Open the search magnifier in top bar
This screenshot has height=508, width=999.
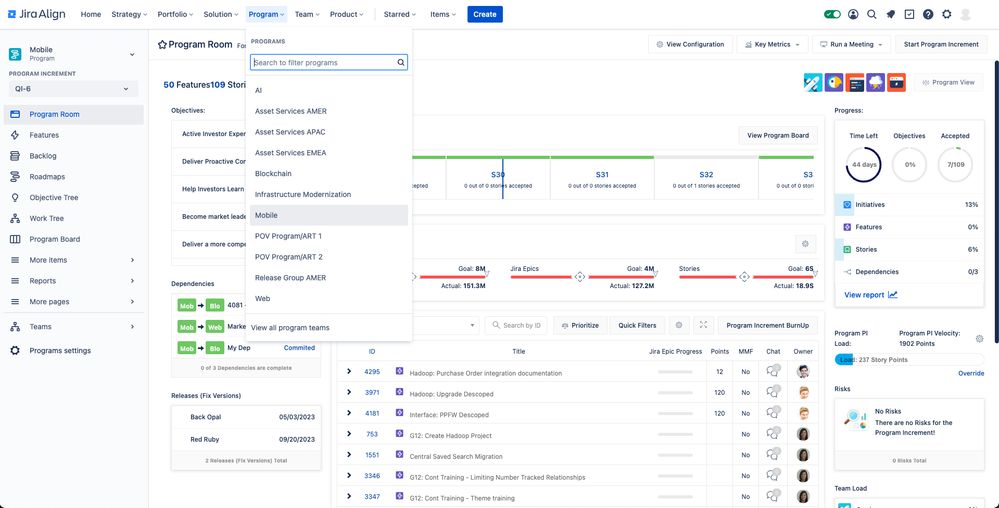[x=872, y=14]
